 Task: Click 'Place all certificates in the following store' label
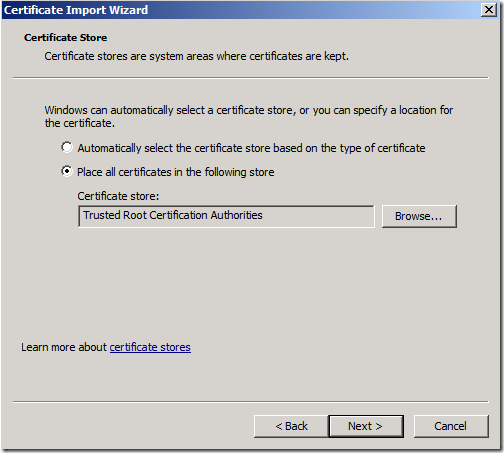pyautogui.click(x=176, y=172)
